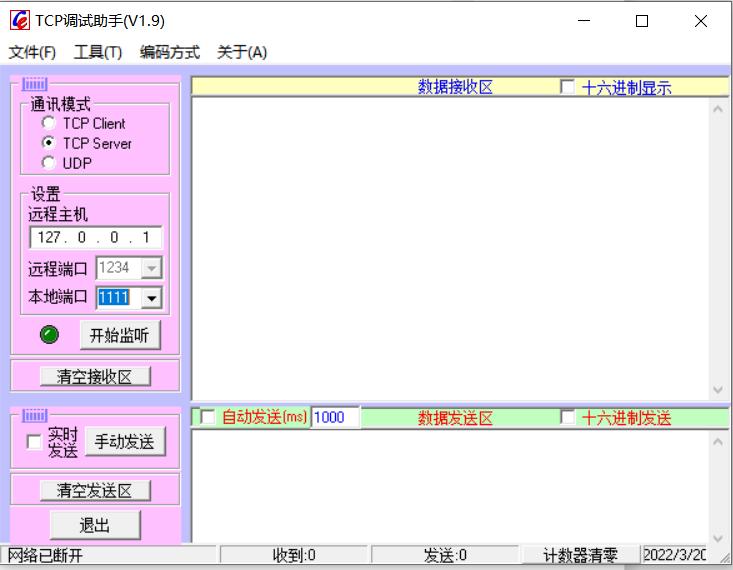Screen dimensions: 733x570
Task: Enable 十六进制显示 checkbox
Action: 568,87
